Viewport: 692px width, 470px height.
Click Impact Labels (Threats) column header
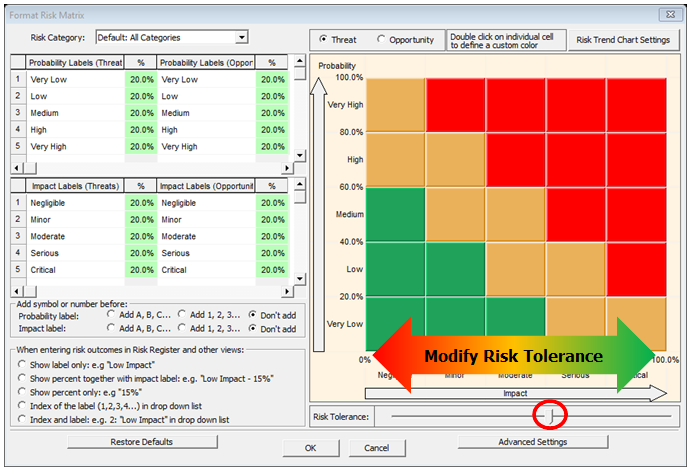(x=75, y=186)
